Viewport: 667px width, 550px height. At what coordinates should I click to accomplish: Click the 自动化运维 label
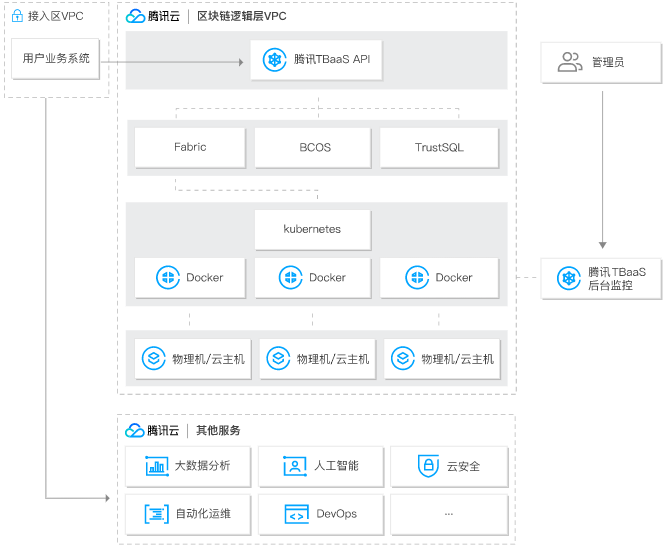click(x=203, y=514)
